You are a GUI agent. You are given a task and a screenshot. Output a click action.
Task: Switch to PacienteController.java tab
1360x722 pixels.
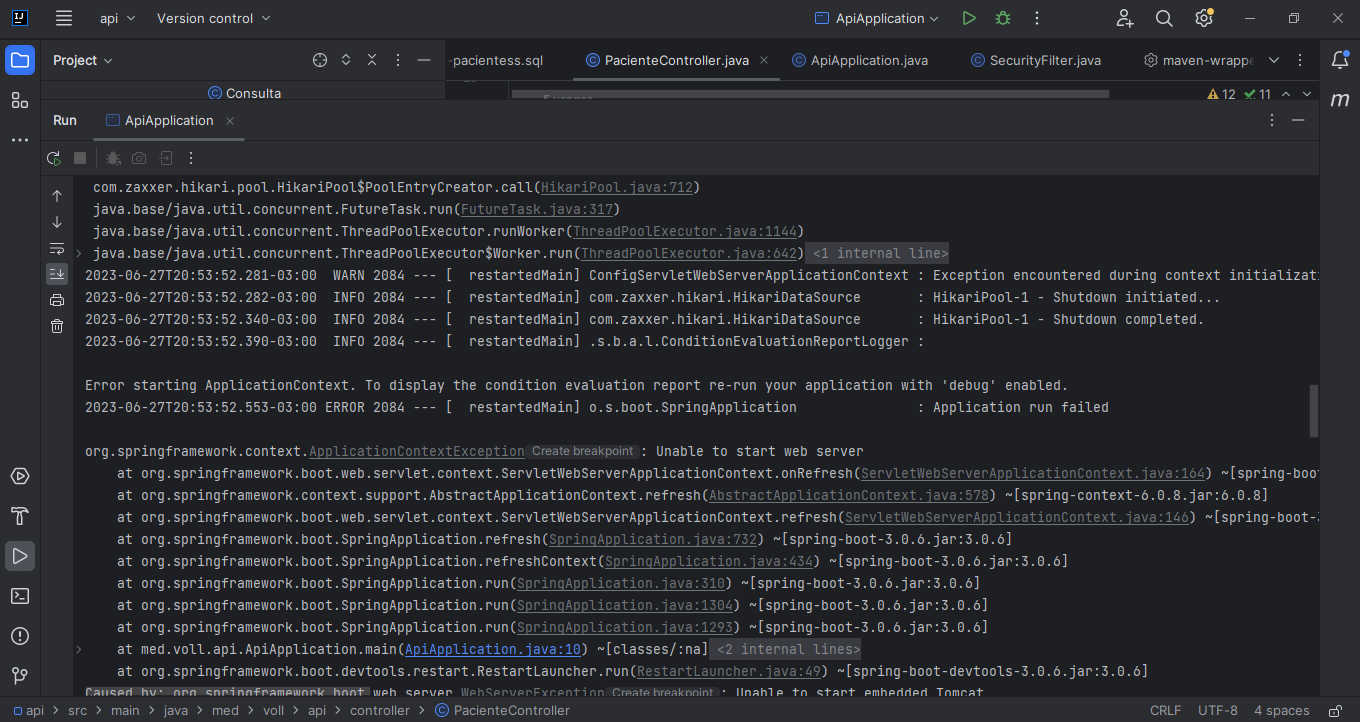point(677,60)
